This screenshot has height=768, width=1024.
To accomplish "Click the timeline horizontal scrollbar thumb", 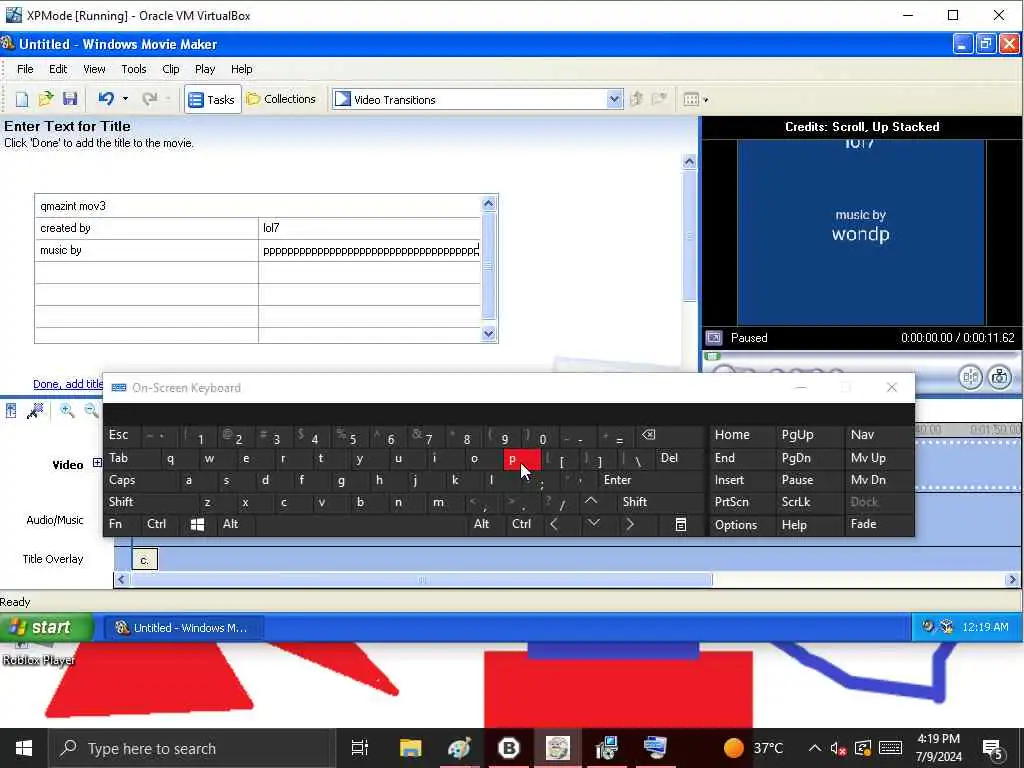I will pyautogui.click(x=422, y=580).
